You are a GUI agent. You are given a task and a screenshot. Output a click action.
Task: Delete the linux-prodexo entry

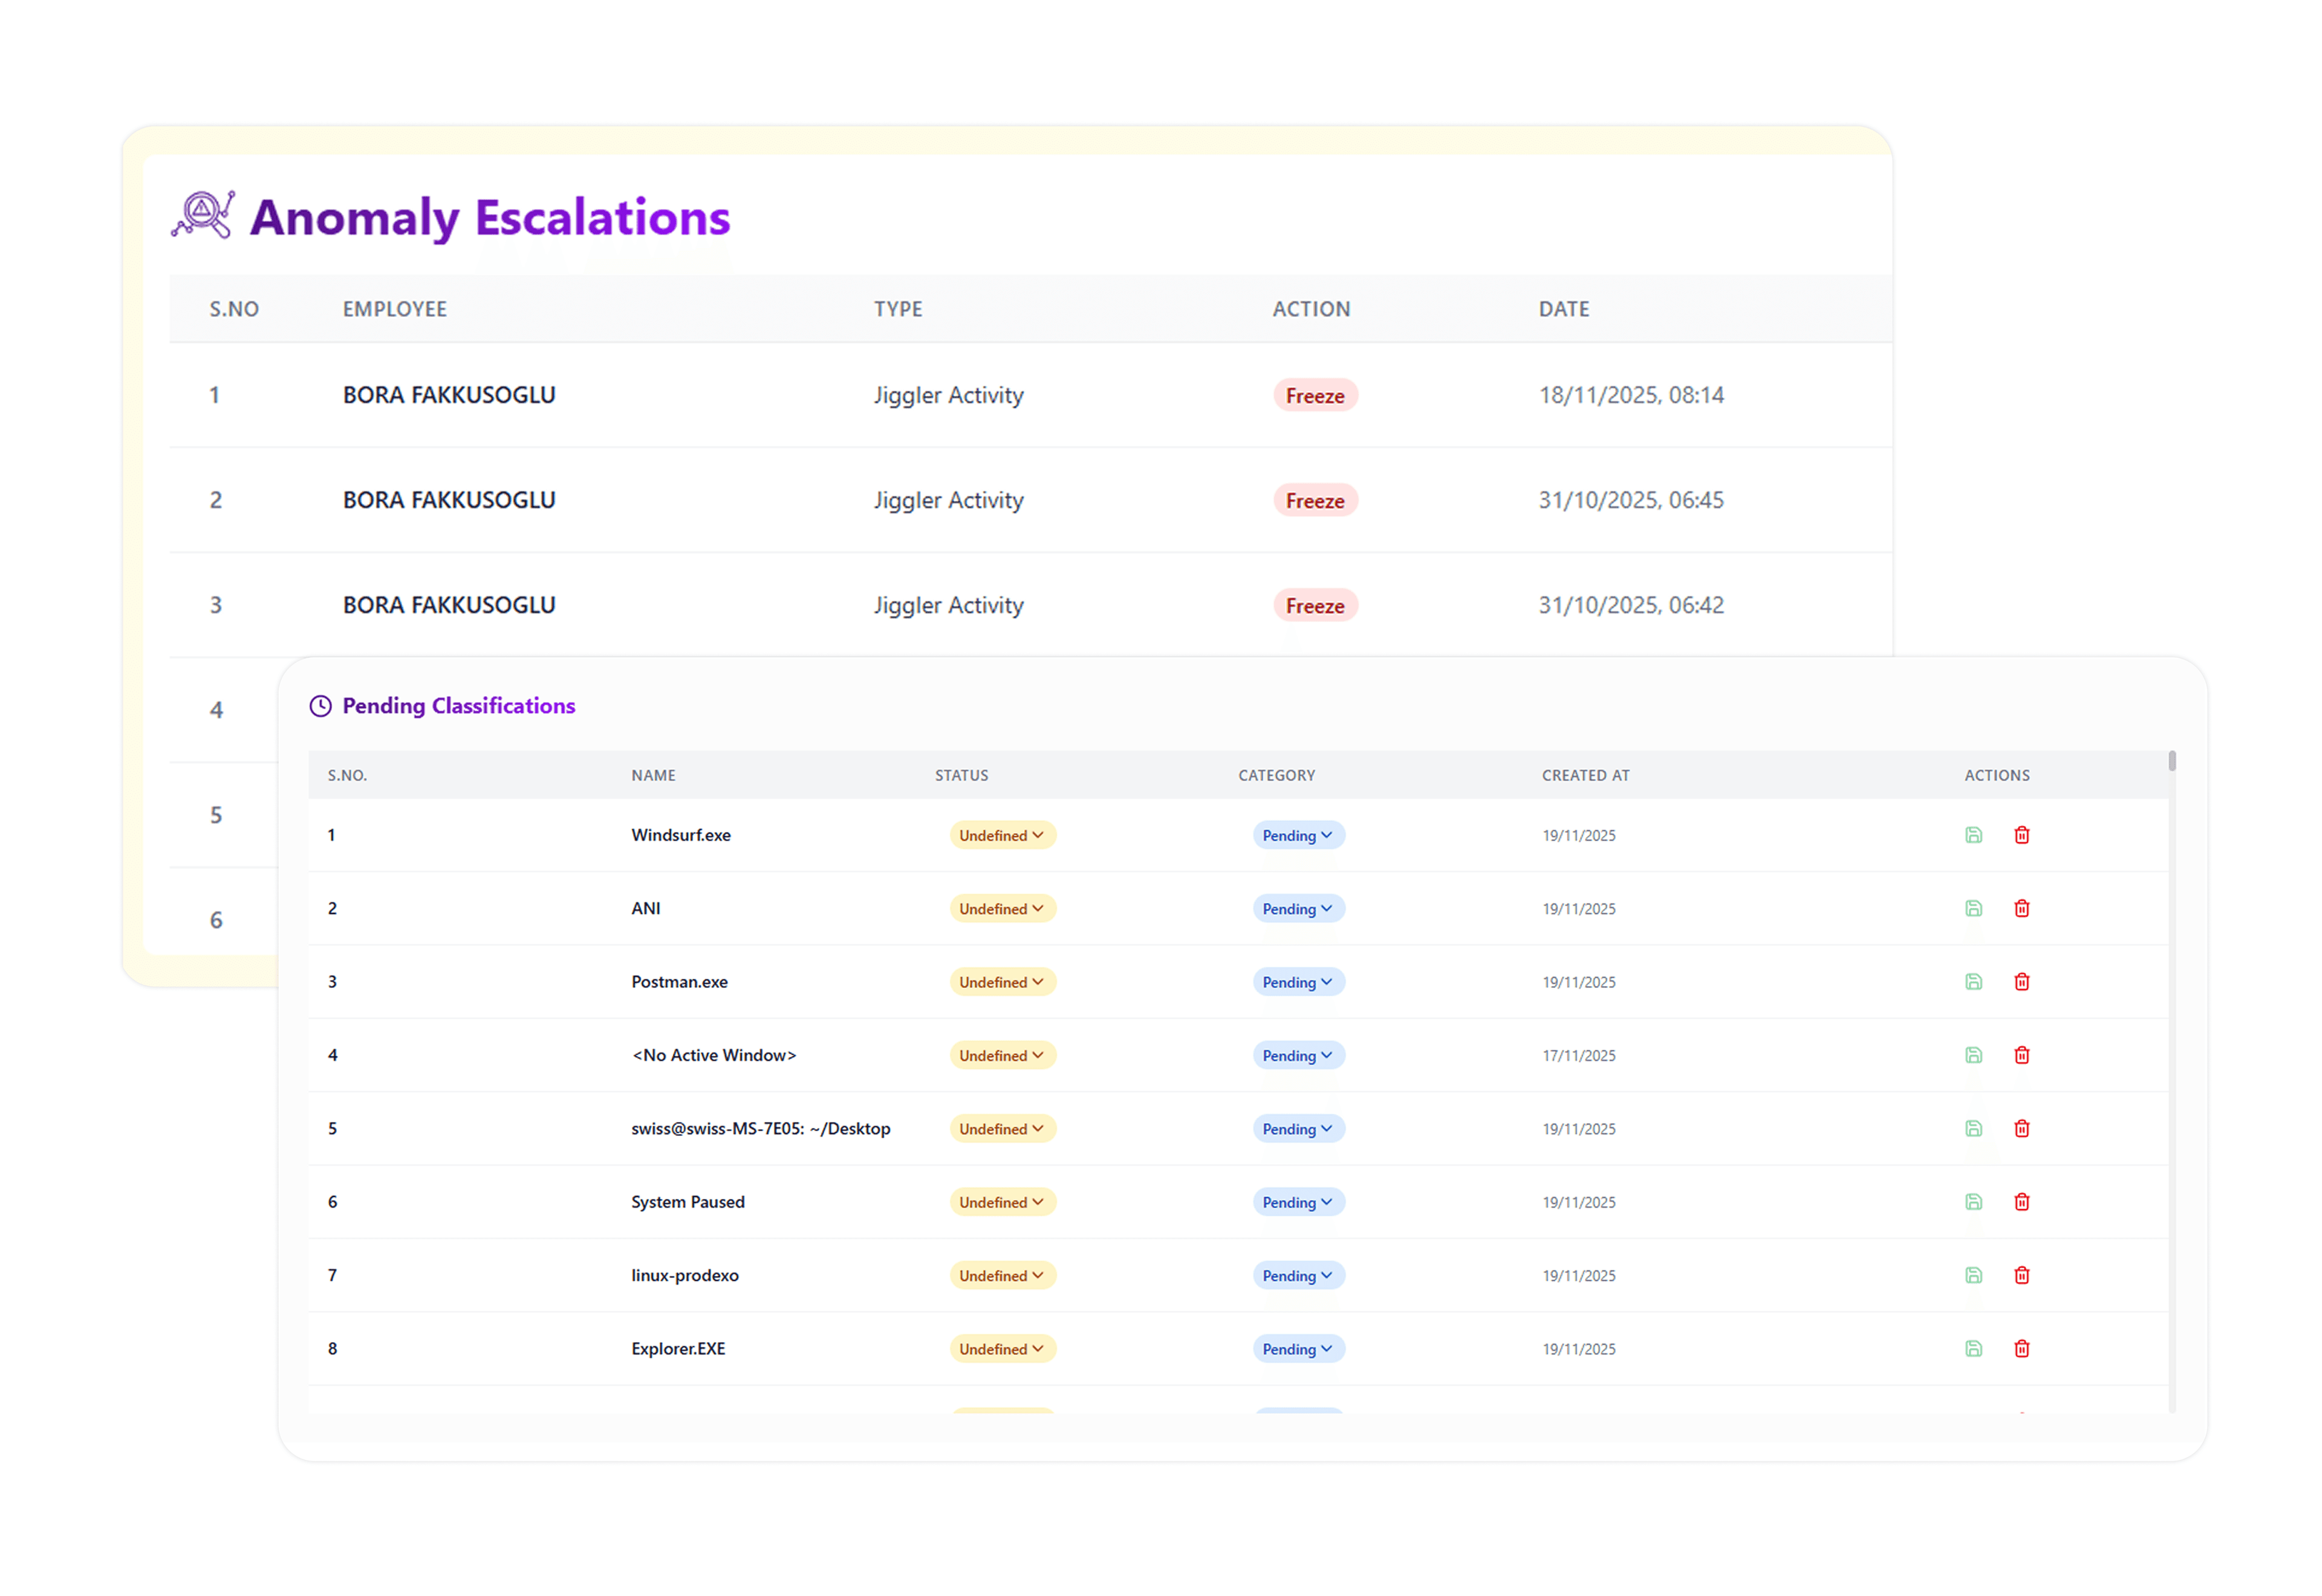(x=2022, y=1275)
